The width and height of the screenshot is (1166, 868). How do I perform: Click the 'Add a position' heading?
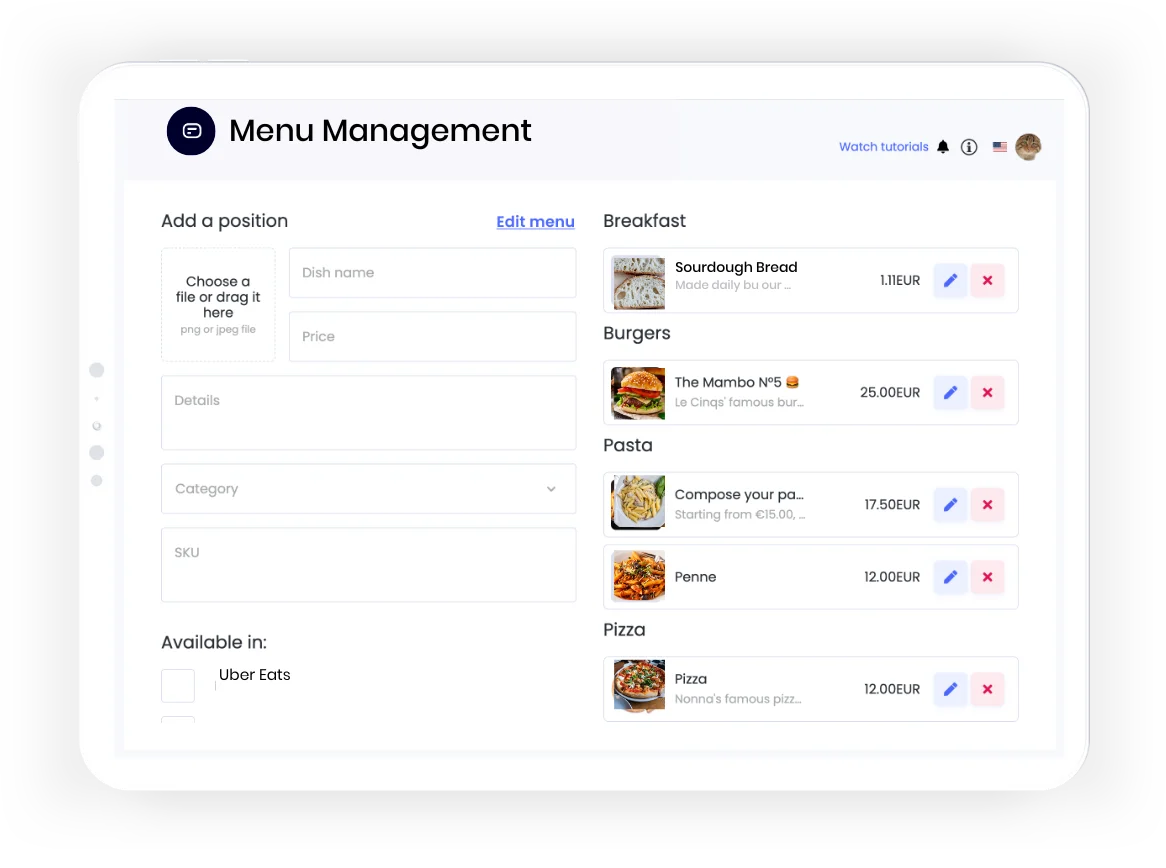click(x=225, y=221)
